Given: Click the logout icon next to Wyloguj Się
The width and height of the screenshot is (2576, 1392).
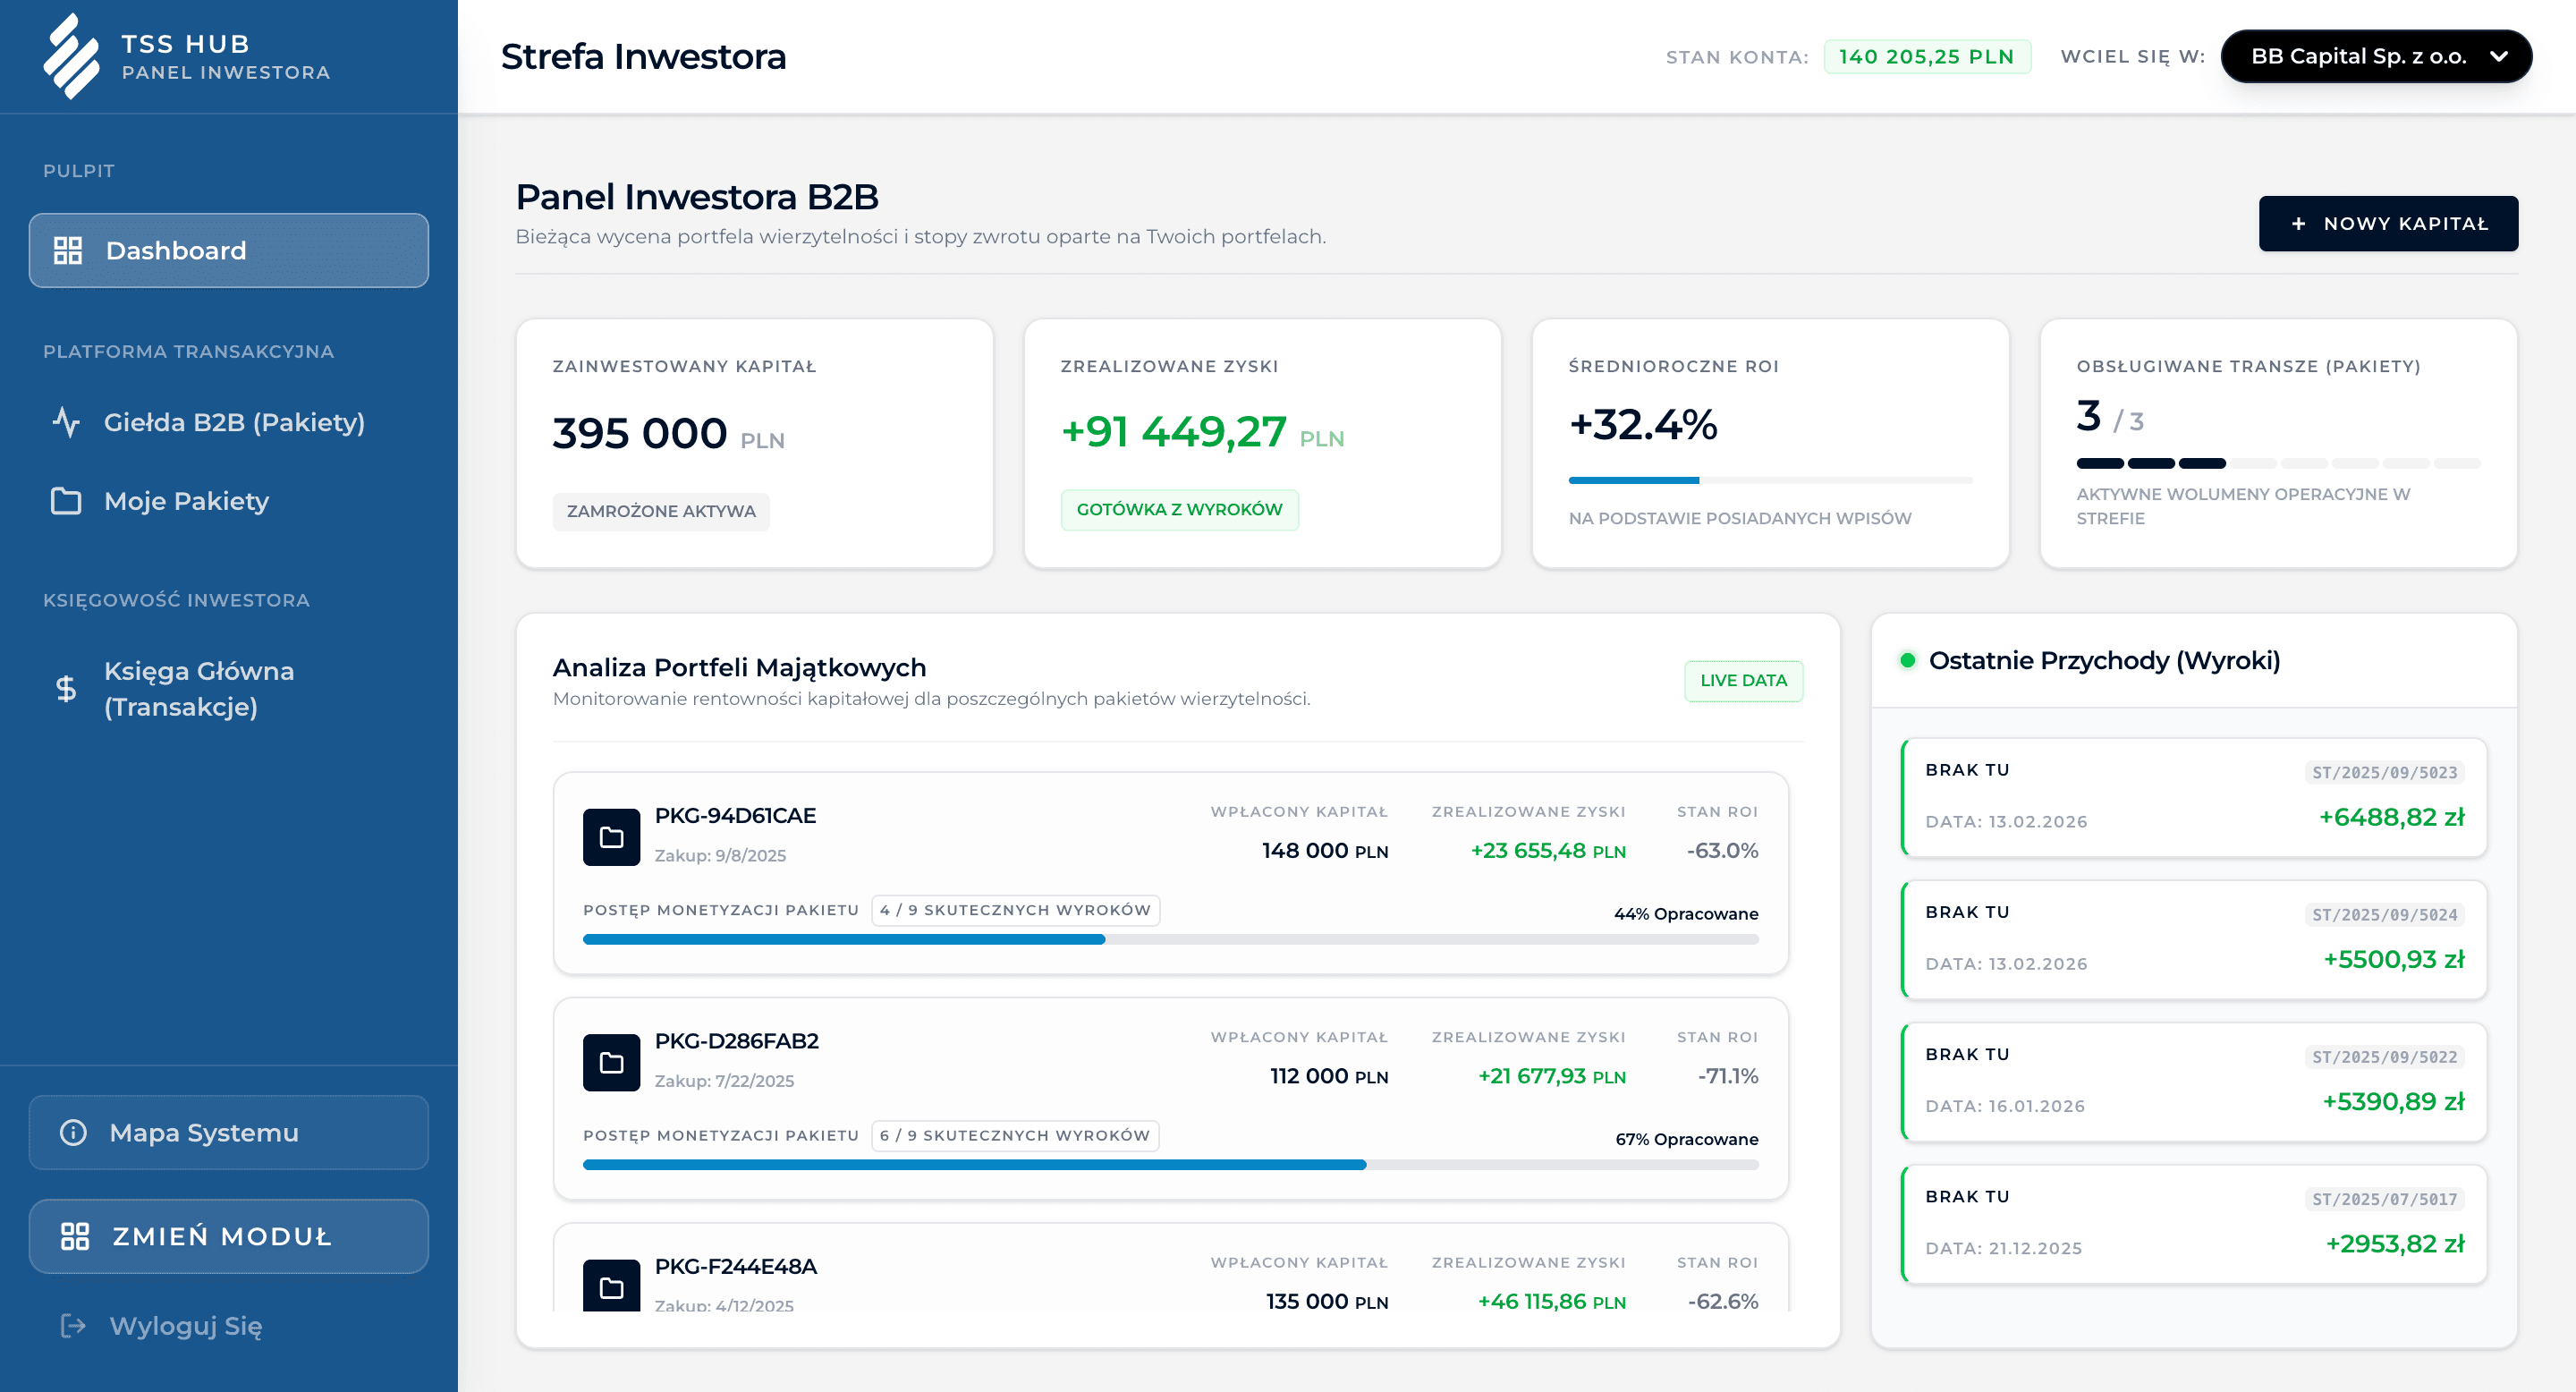Looking at the screenshot, I should point(72,1327).
